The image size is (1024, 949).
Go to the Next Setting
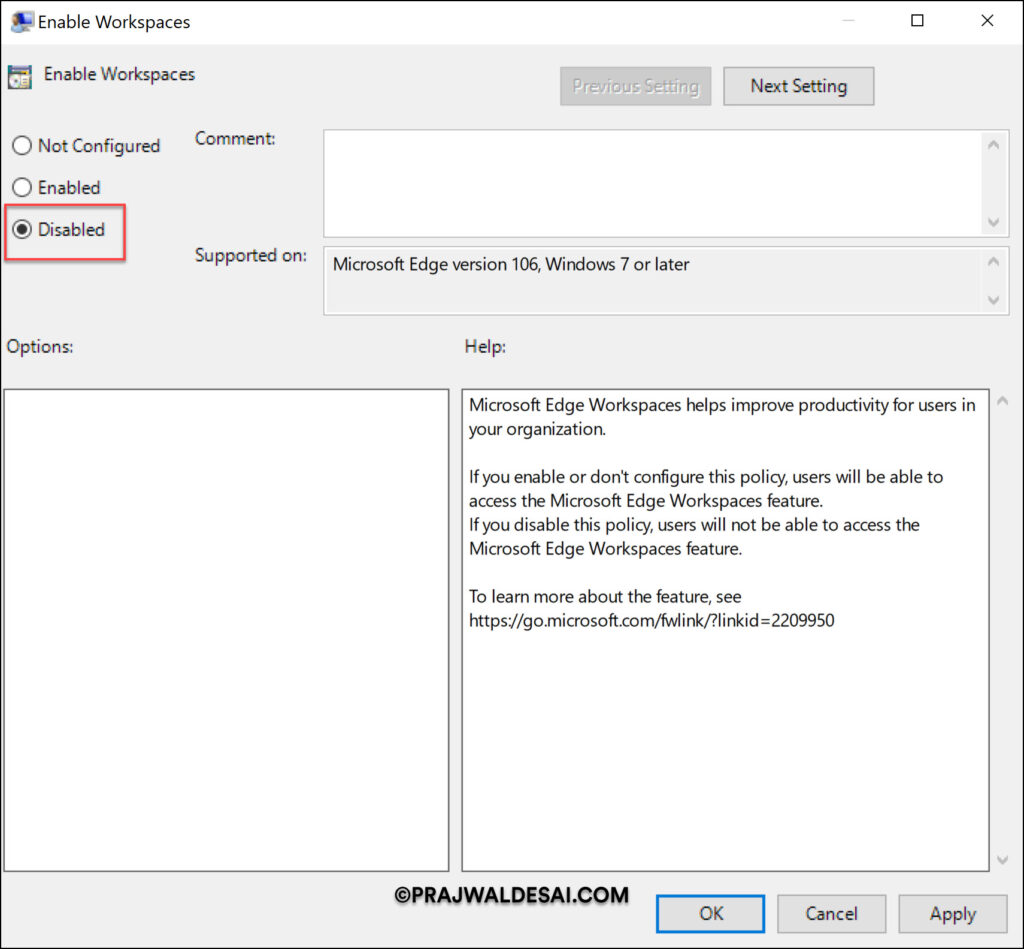coord(798,86)
